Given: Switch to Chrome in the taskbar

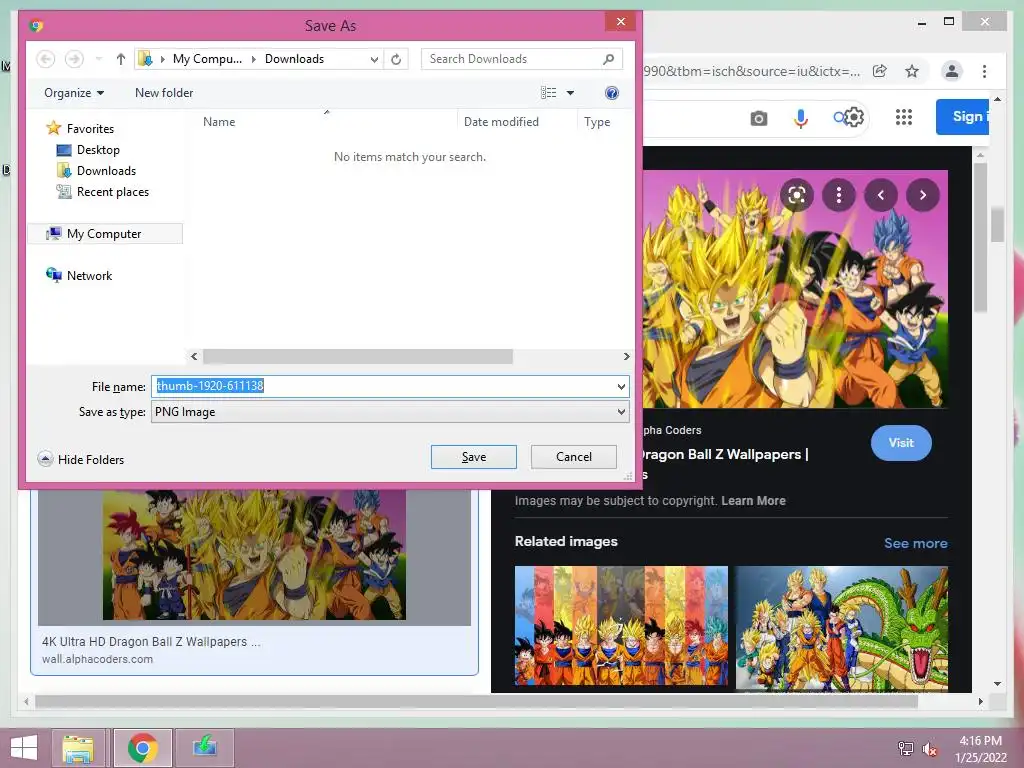Looking at the screenshot, I should [x=142, y=748].
